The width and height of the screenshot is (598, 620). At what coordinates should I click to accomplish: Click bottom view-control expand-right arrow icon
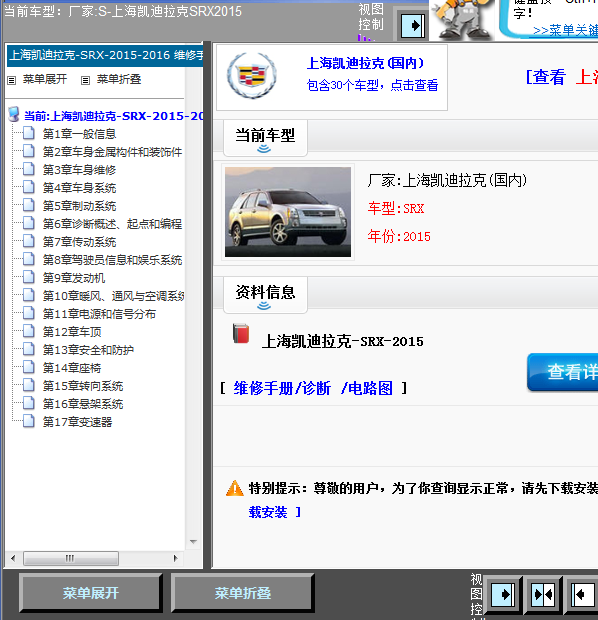[503, 594]
